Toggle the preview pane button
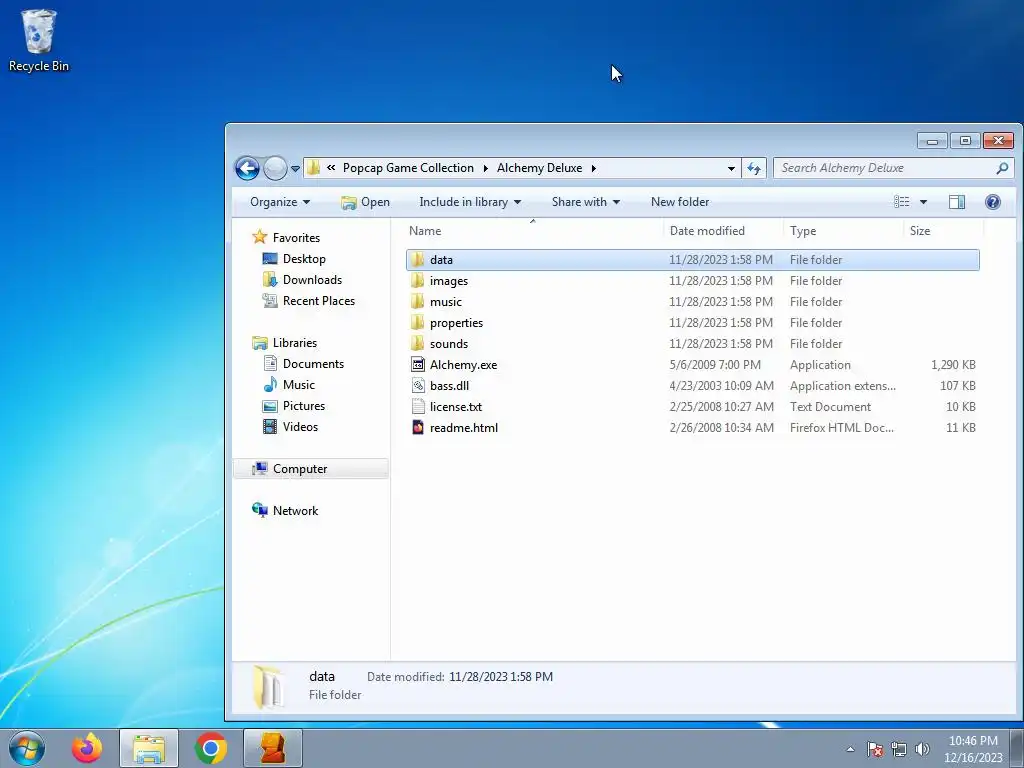The width and height of the screenshot is (1024, 768). [957, 202]
